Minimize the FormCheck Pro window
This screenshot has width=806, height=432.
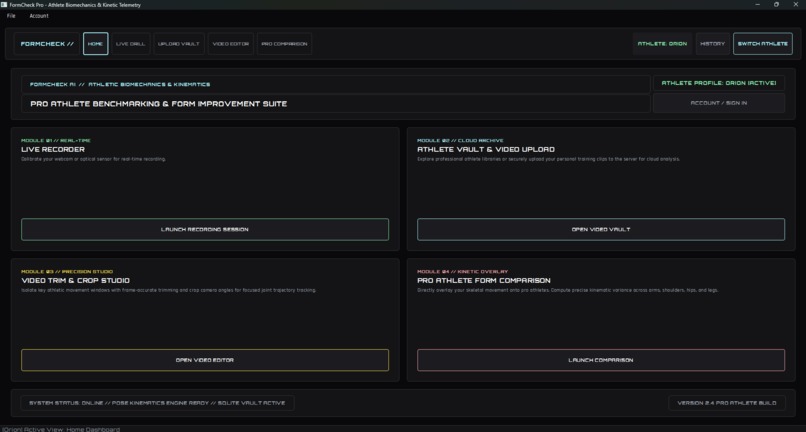[x=757, y=5]
